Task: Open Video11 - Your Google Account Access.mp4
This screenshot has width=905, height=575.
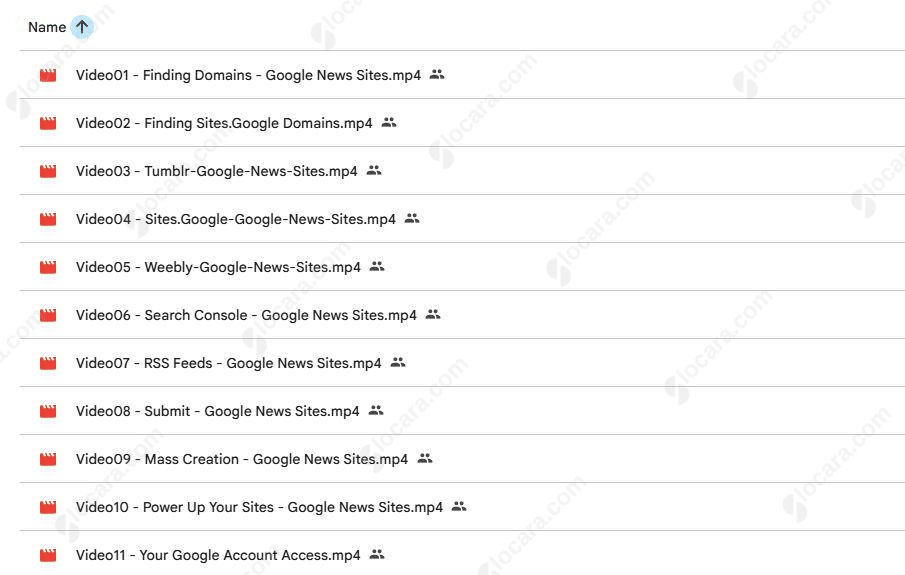Action: click(x=218, y=555)
